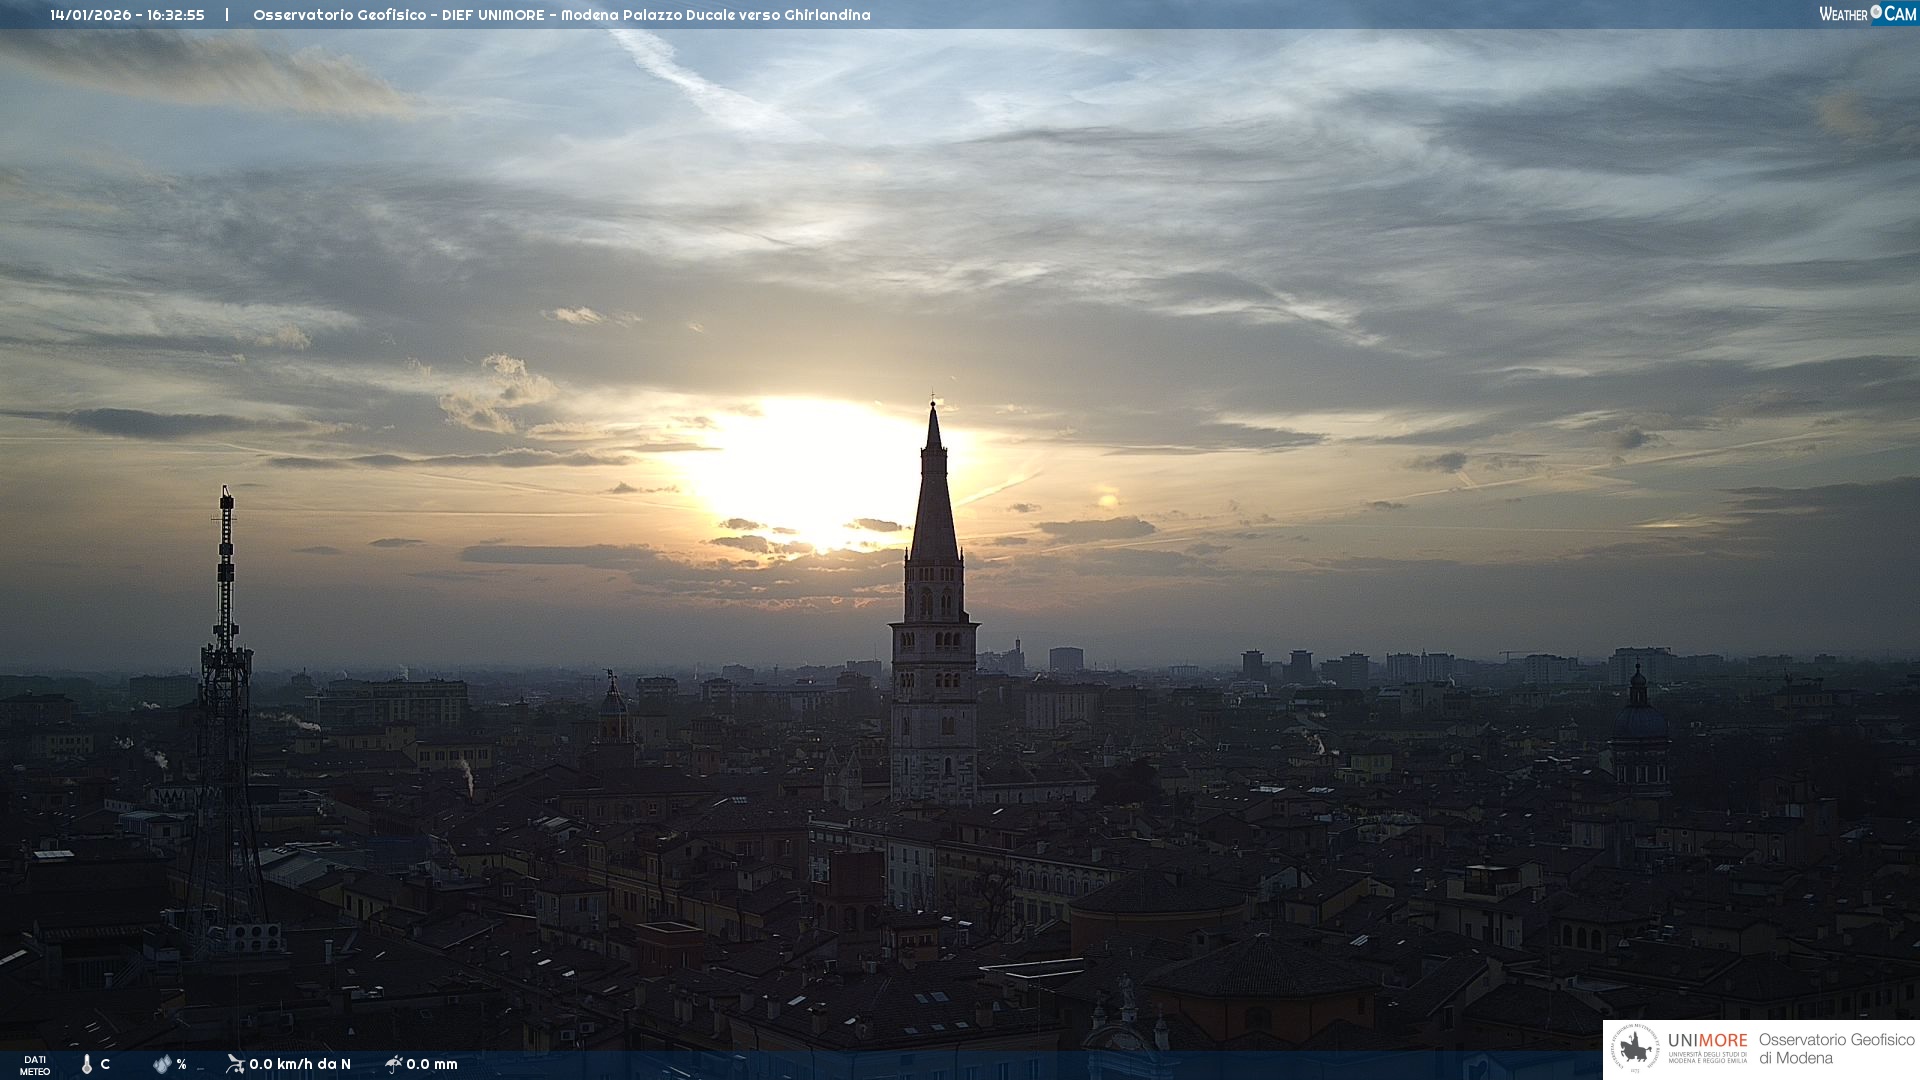Click the UNIMORE horseman seal emblem
This screenshot has width=1920, height=1080.
click(1636, 1049)
